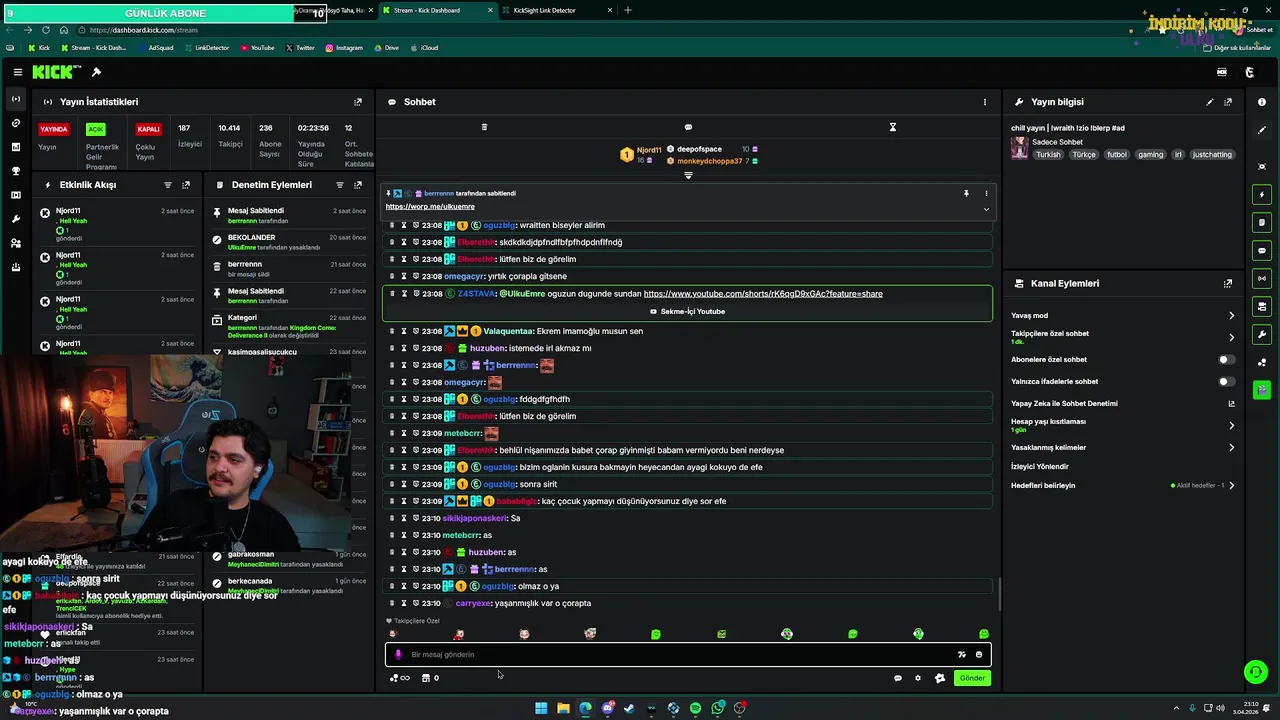This screenshot has width=1280, height=720.
Task: Open the YouTube shorts link in Z4STAVA's message
Action: click(x=763, y=294)
